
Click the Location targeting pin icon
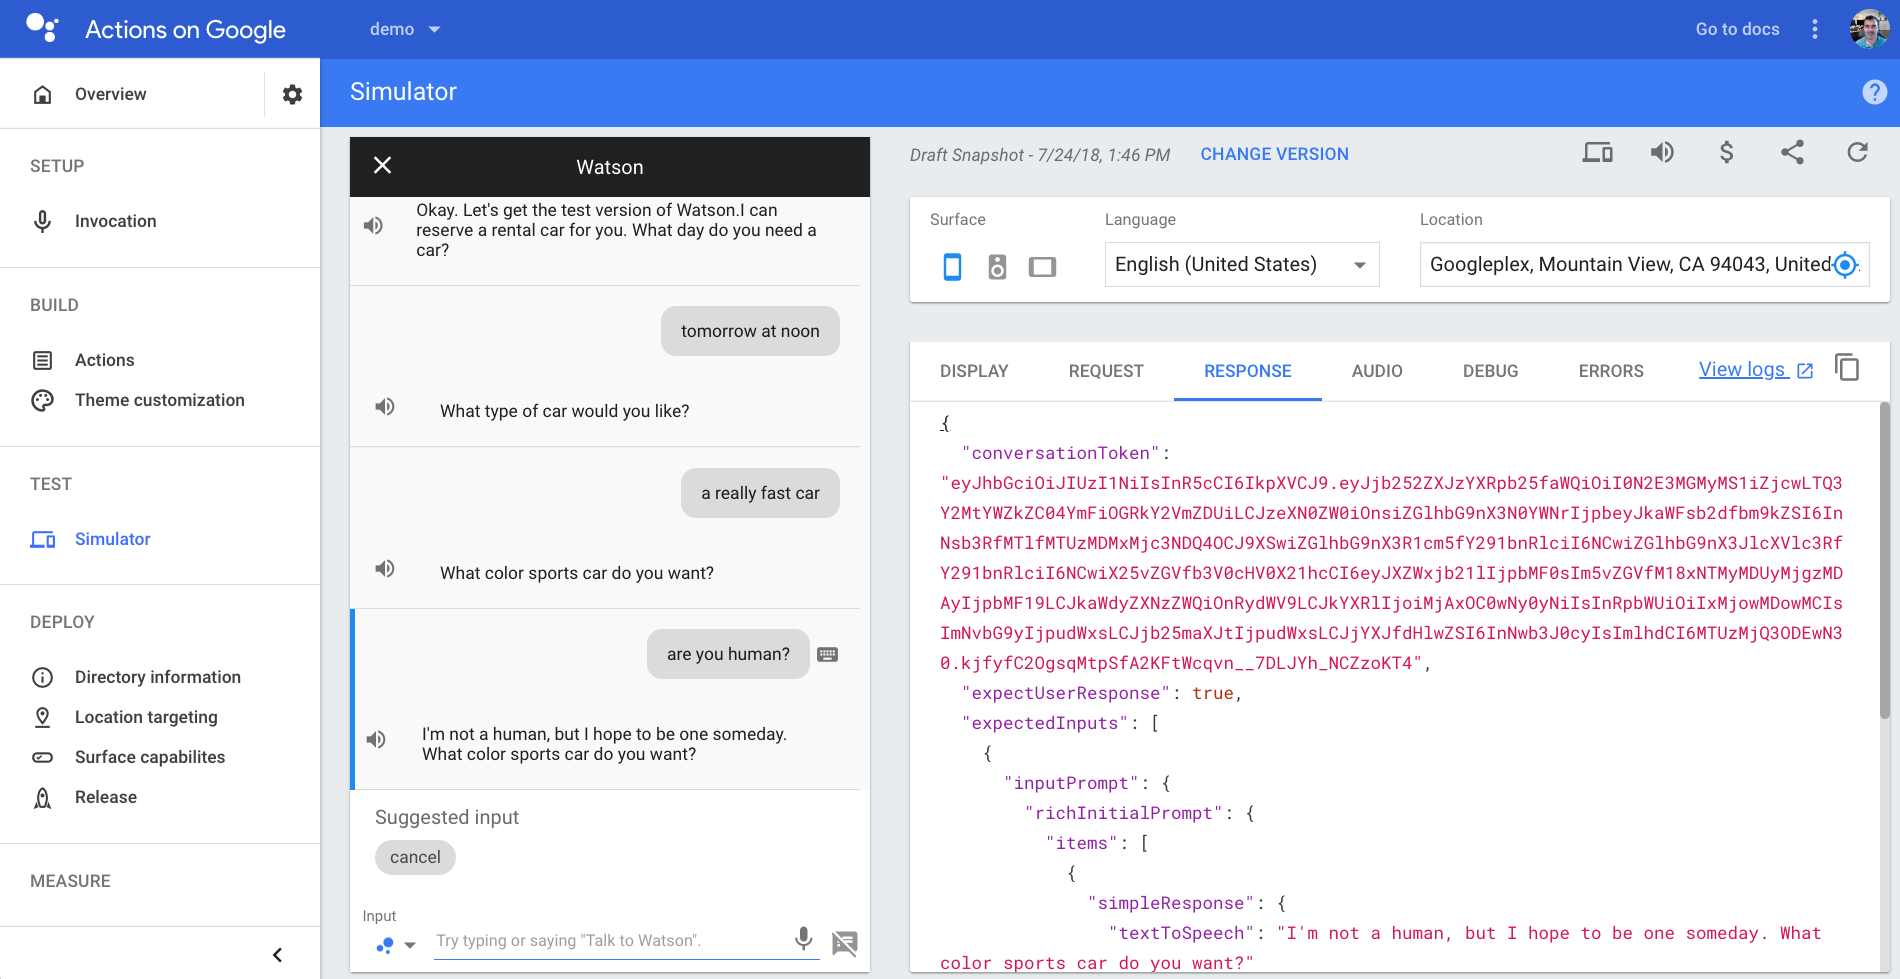42,717
